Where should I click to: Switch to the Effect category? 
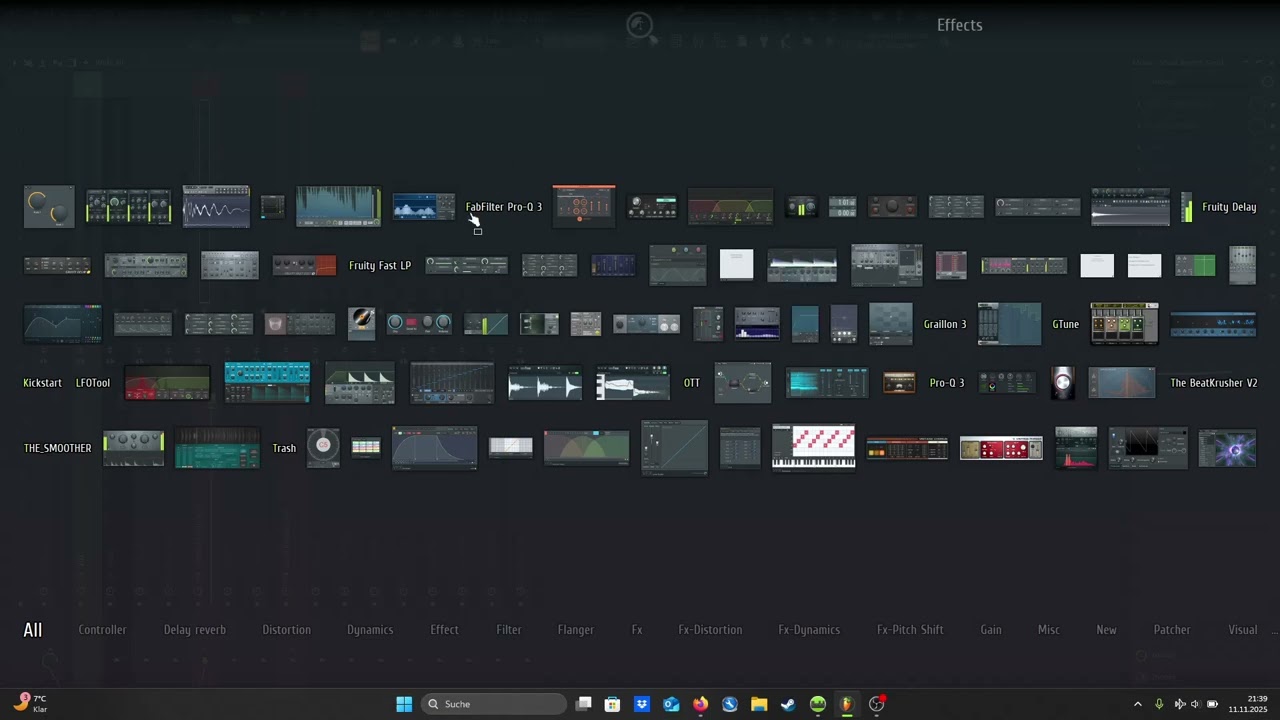point(445,630)
